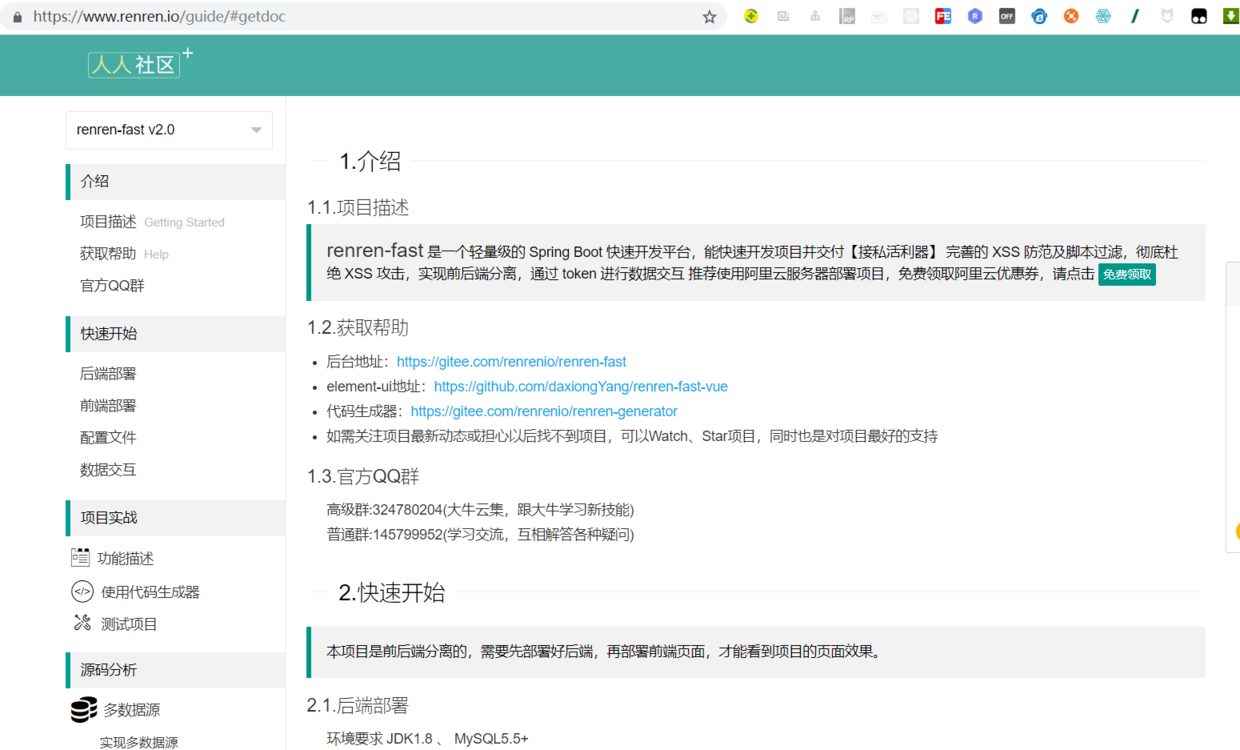Click the code-brackets icon for 使用代码生成器
The width and height of the screenshot is (1240, 750).
click(x=82, y=591)
